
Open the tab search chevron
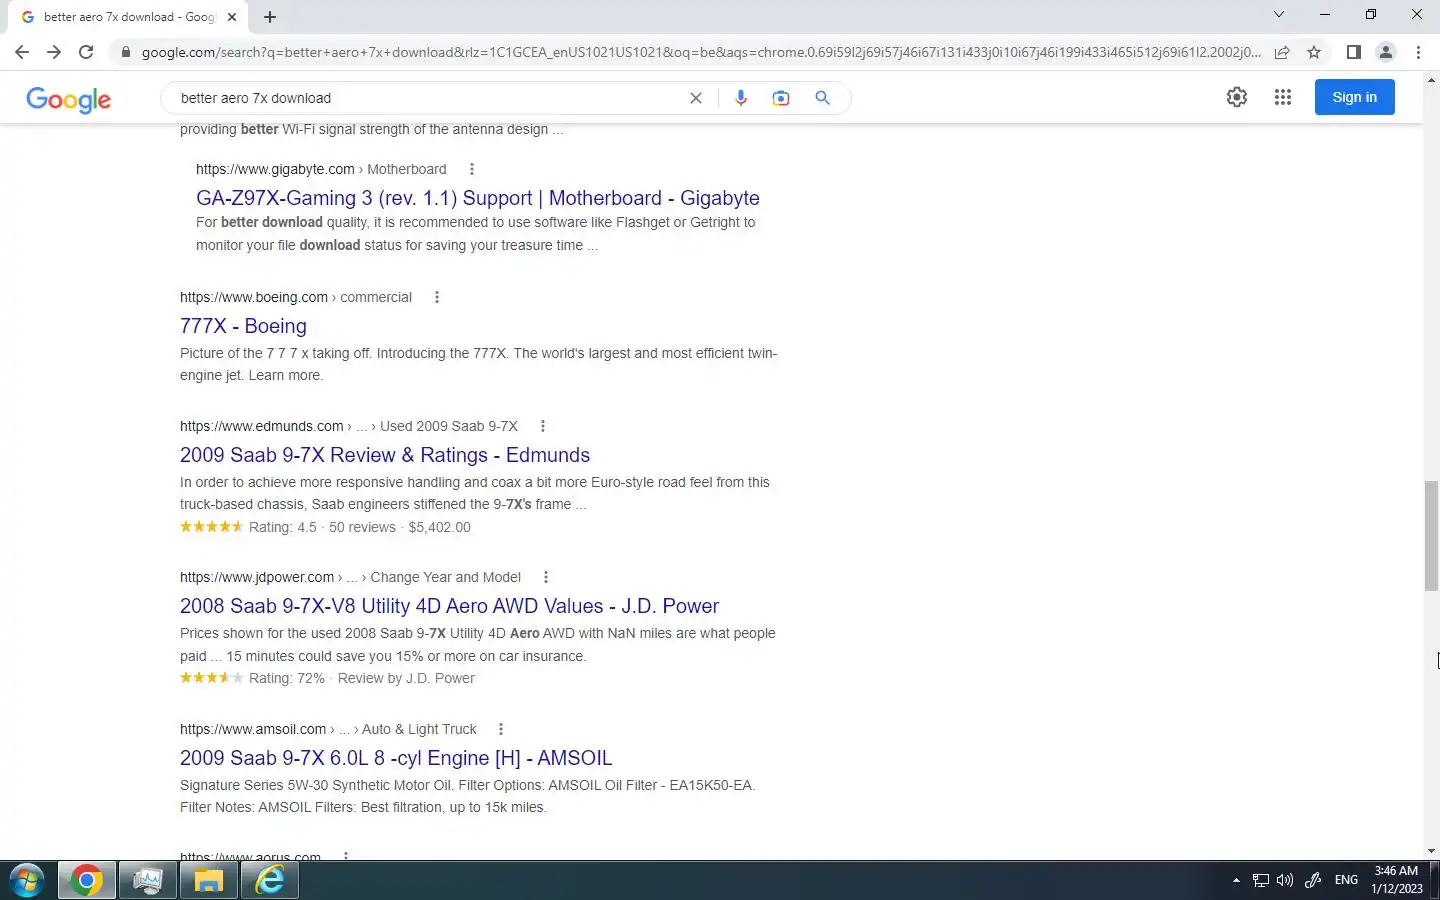[x=1278, y=14]
